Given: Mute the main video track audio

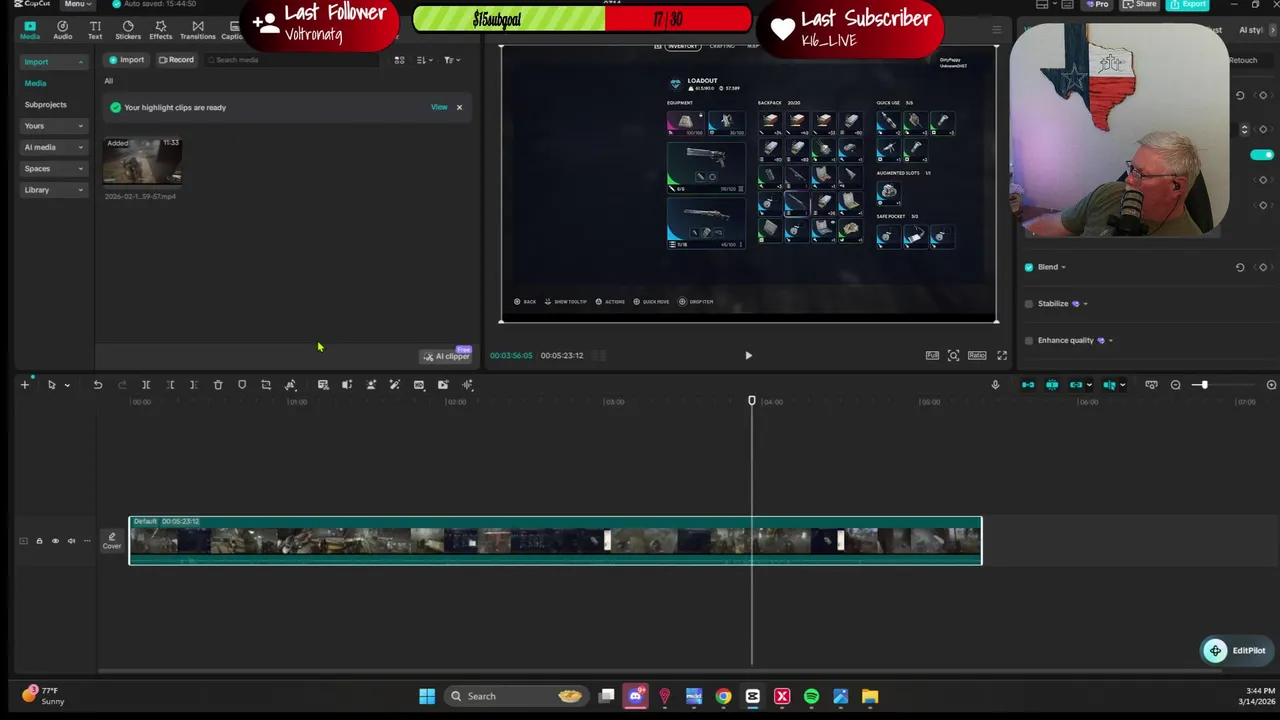Looking at the screenshot, I should (x=71, y=541).
